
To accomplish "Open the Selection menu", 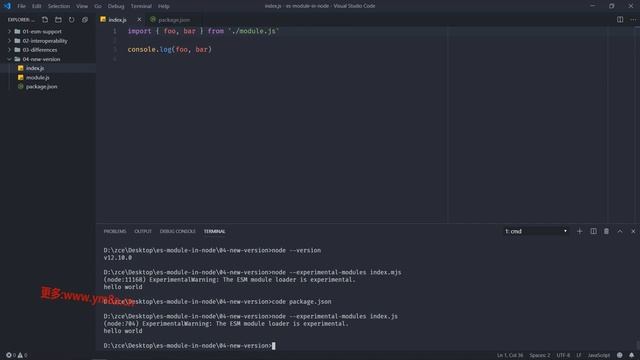I will pos(59,6).
